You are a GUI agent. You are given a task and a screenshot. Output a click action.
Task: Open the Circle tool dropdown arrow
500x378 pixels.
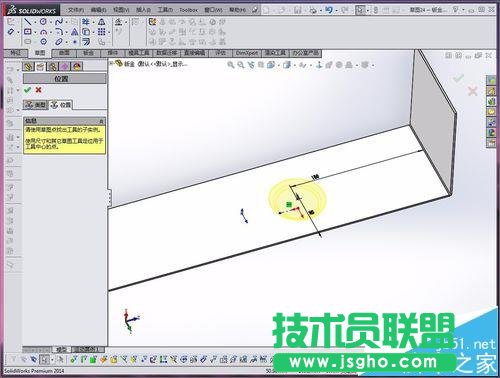pyautogui.click(x=51, y=23)
